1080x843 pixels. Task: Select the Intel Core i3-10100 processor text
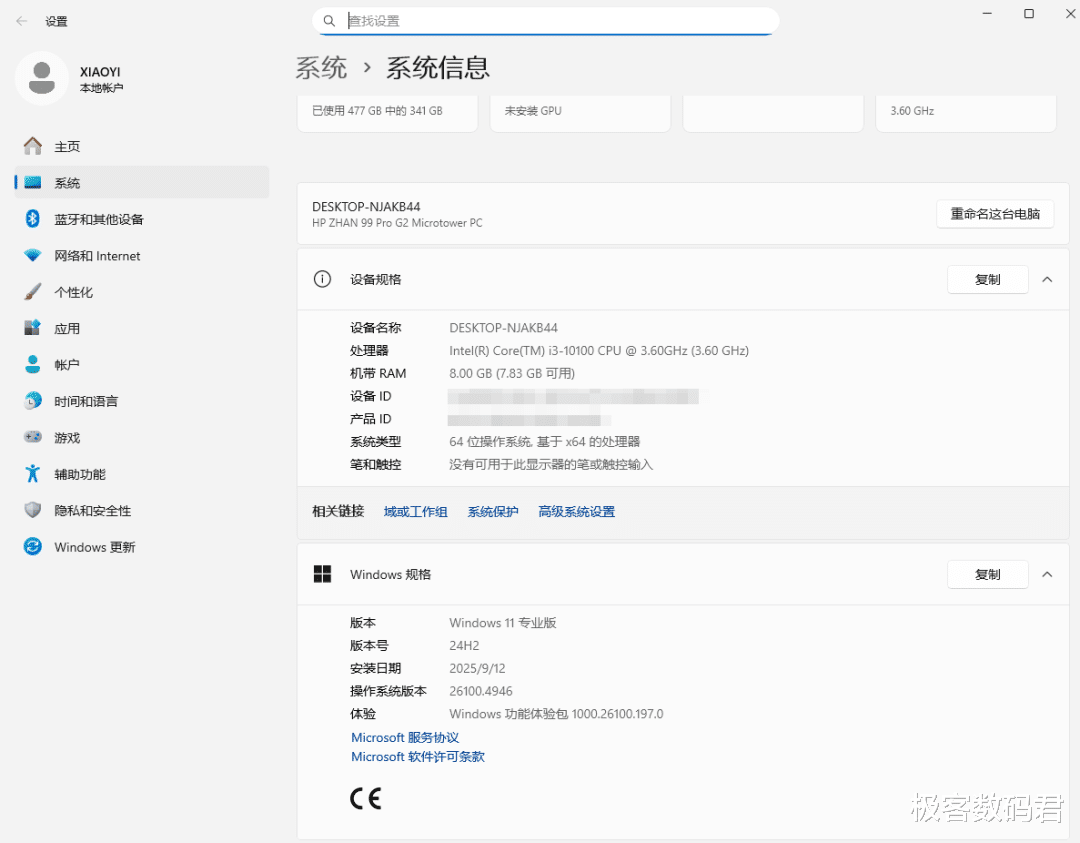click(599, 351)
